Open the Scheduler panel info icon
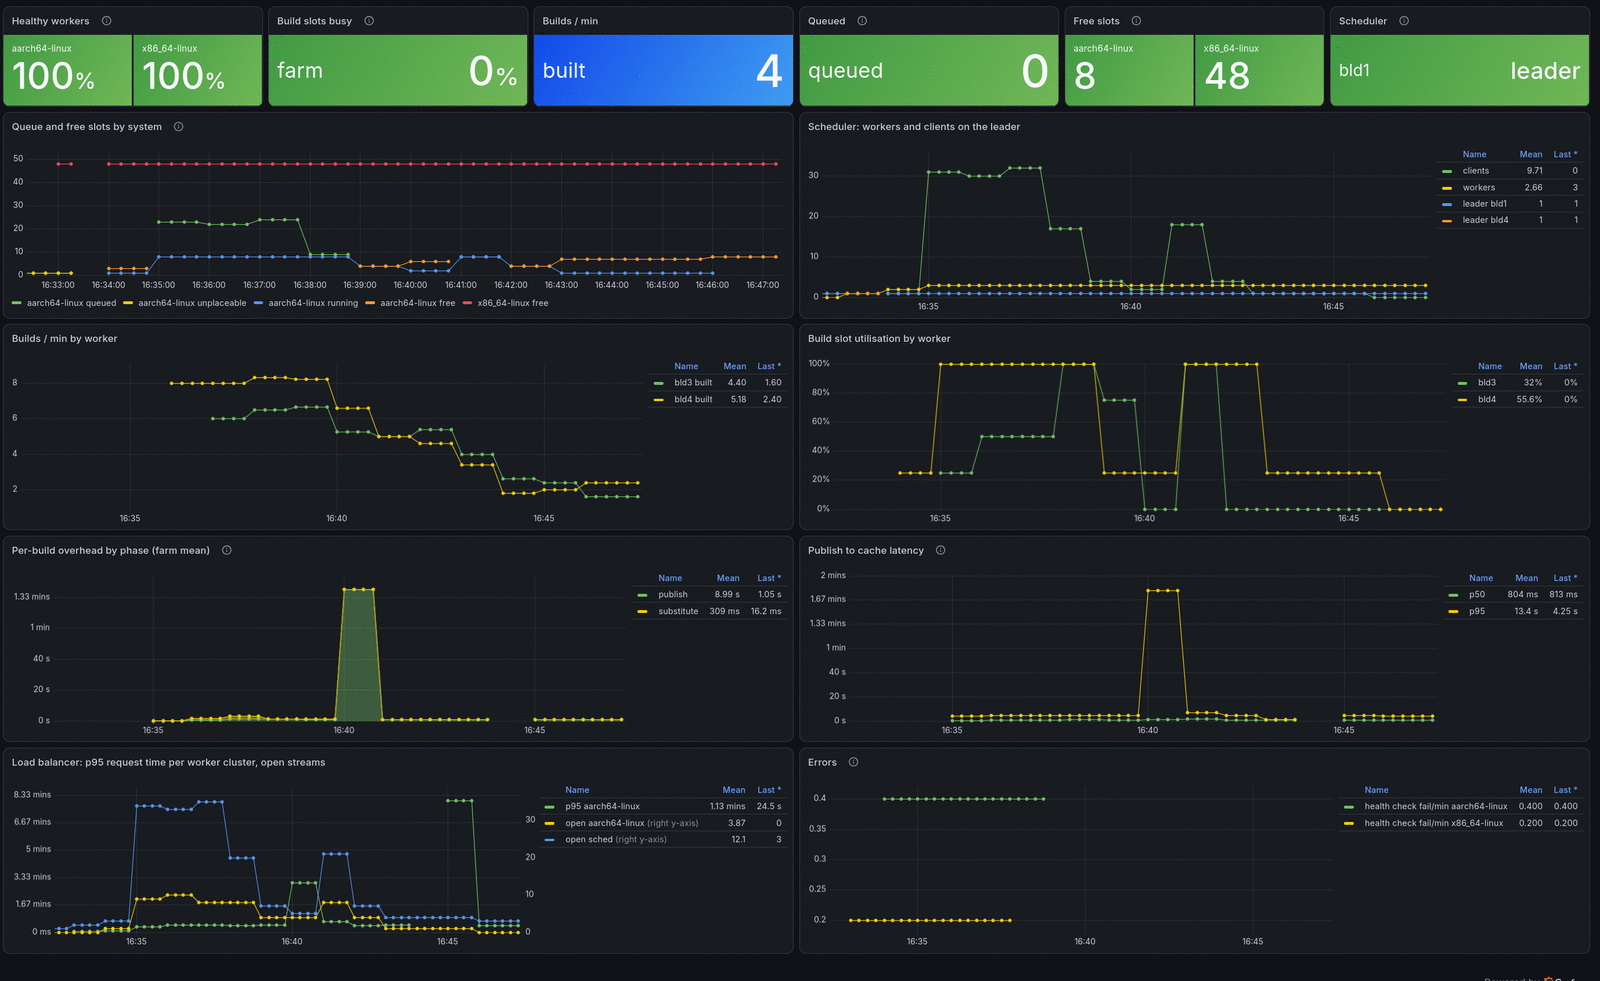The image size is (1600, 981). 1404,21
